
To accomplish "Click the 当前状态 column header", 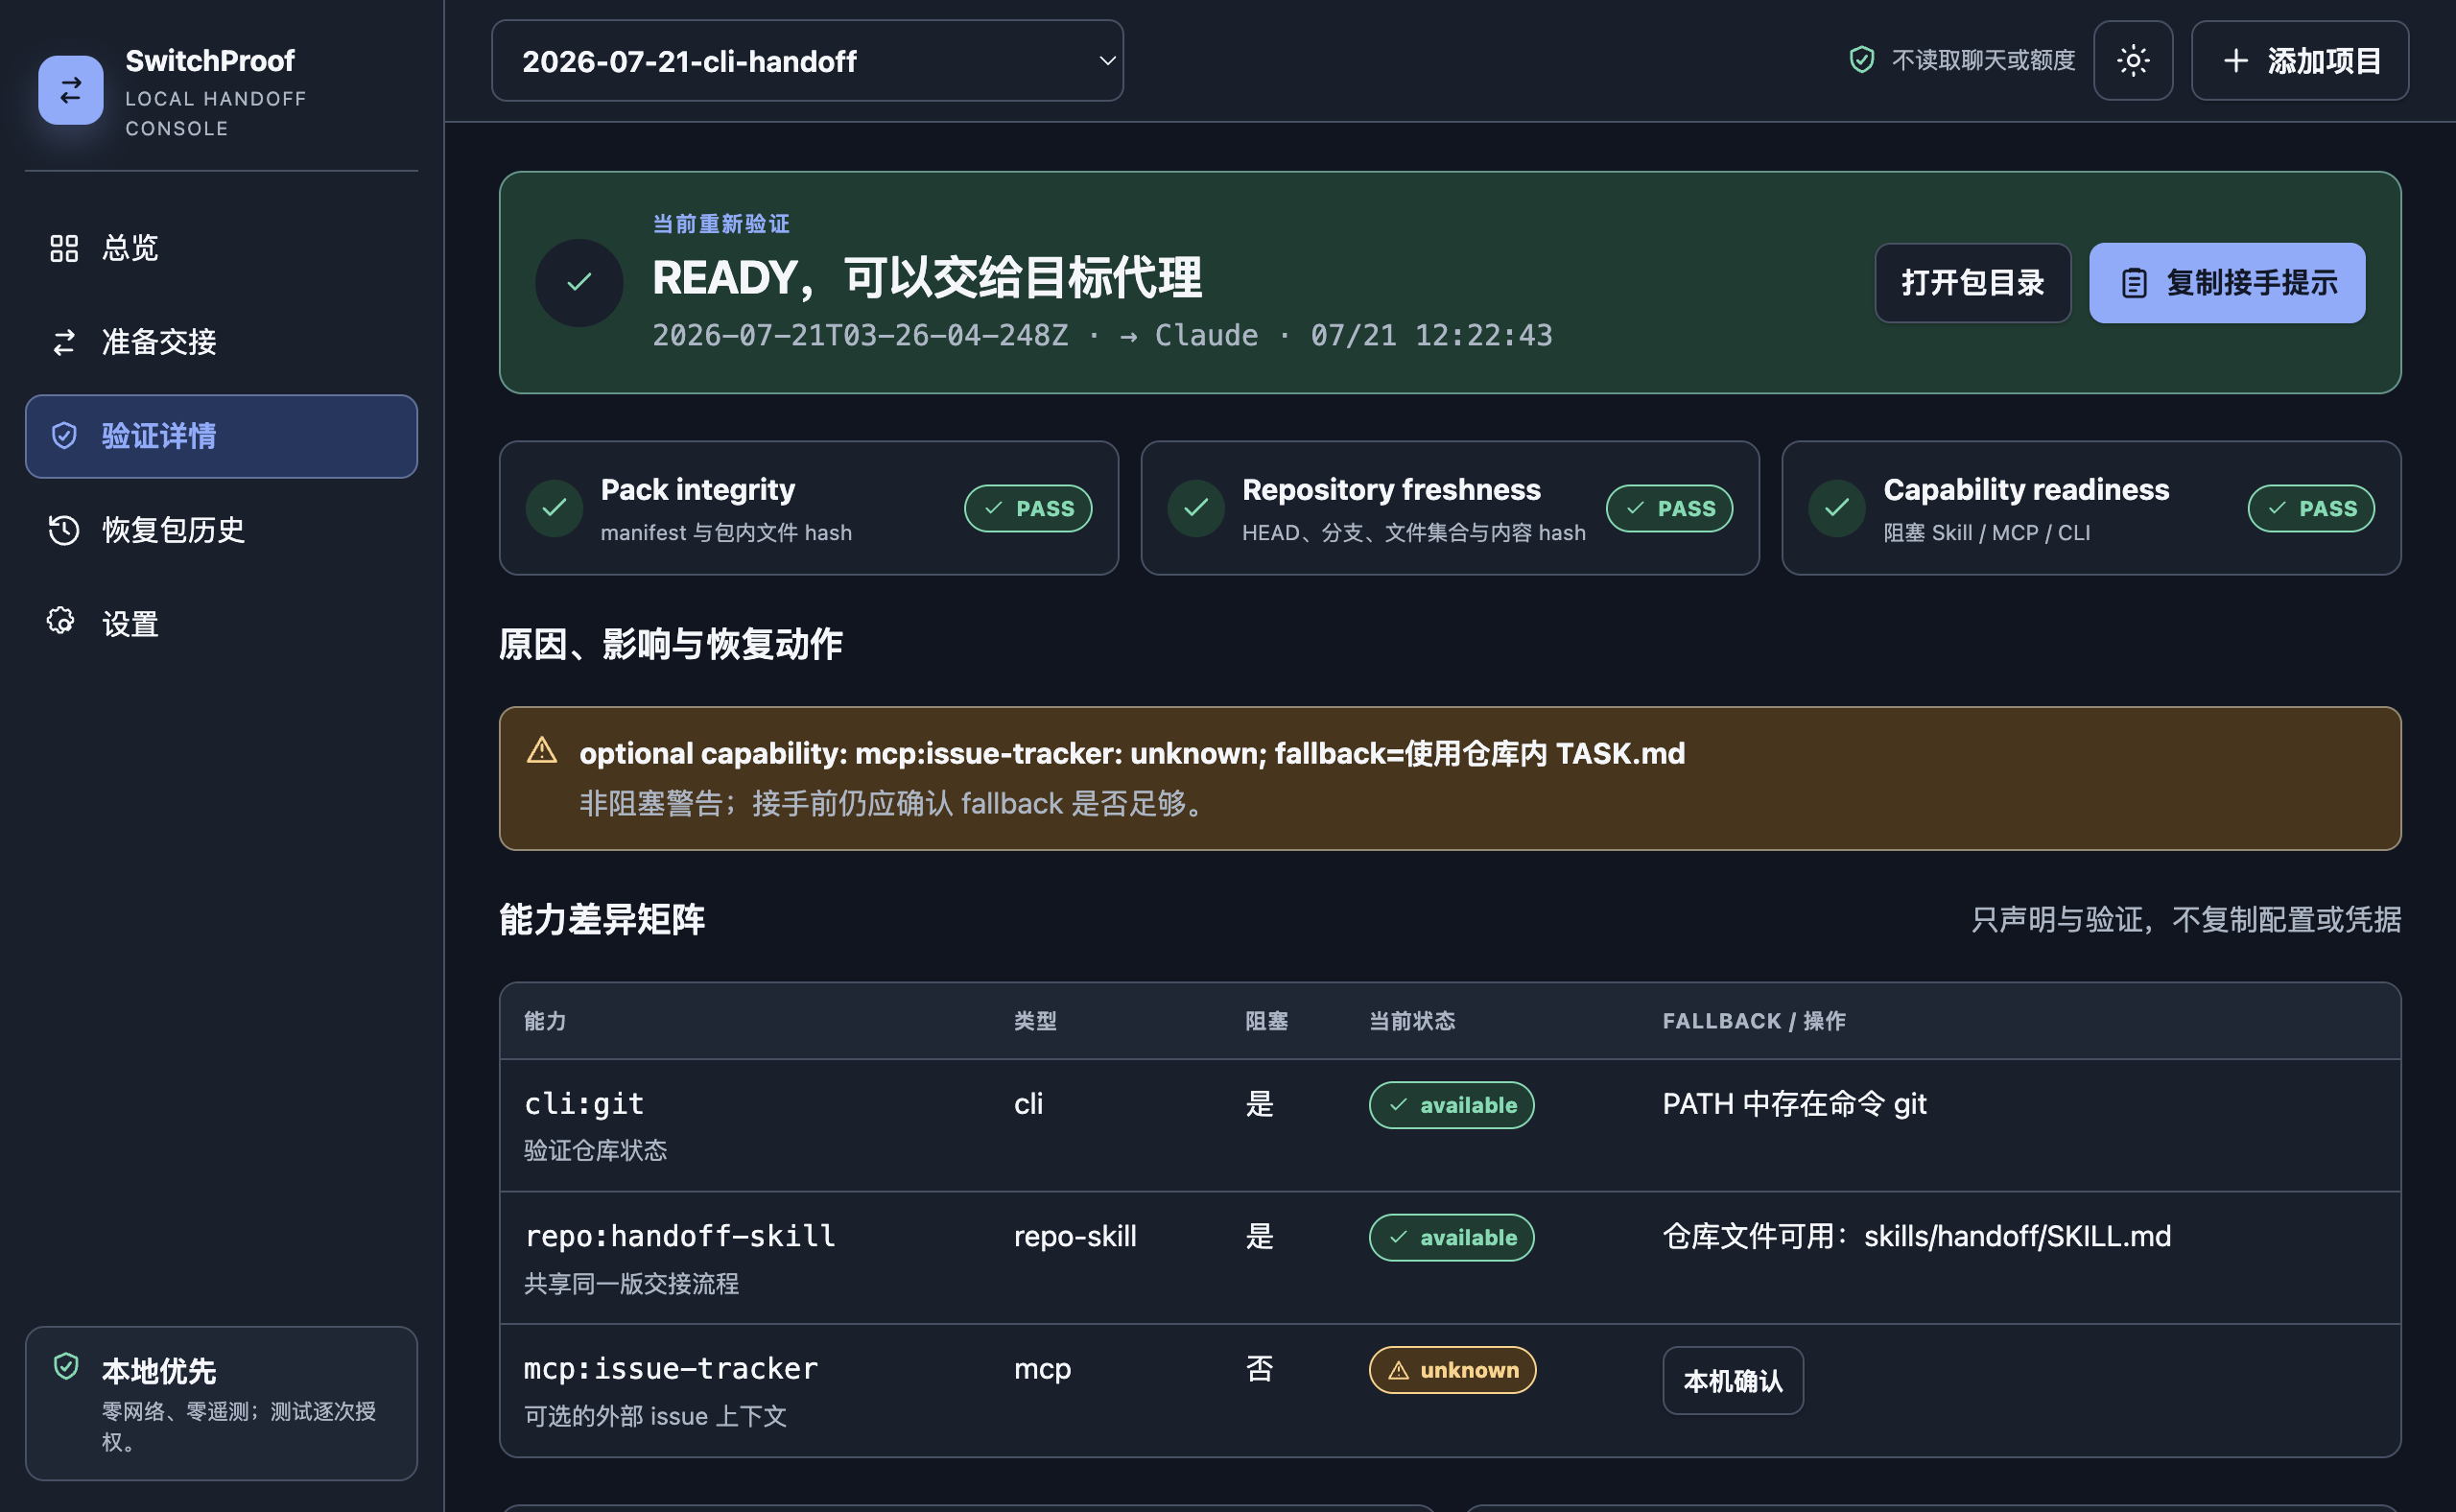I will [x=1412, y=1021].
